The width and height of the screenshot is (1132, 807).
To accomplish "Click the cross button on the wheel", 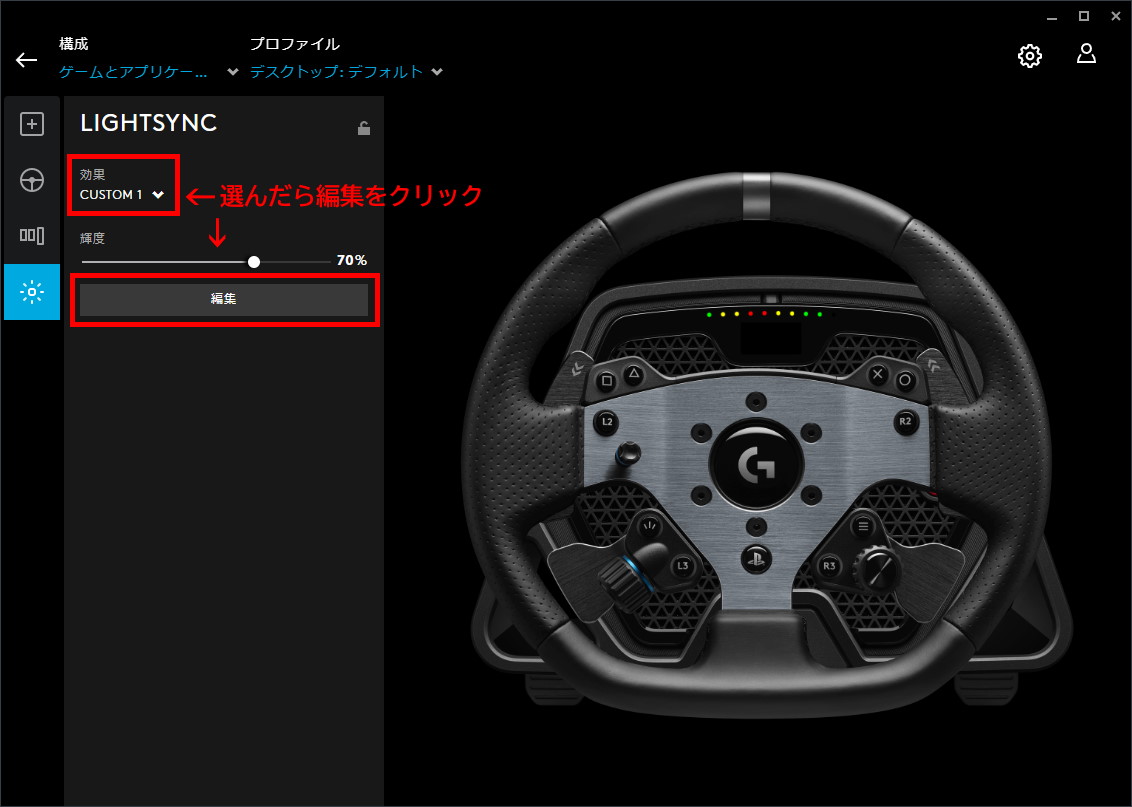I will tap(878, 374).
